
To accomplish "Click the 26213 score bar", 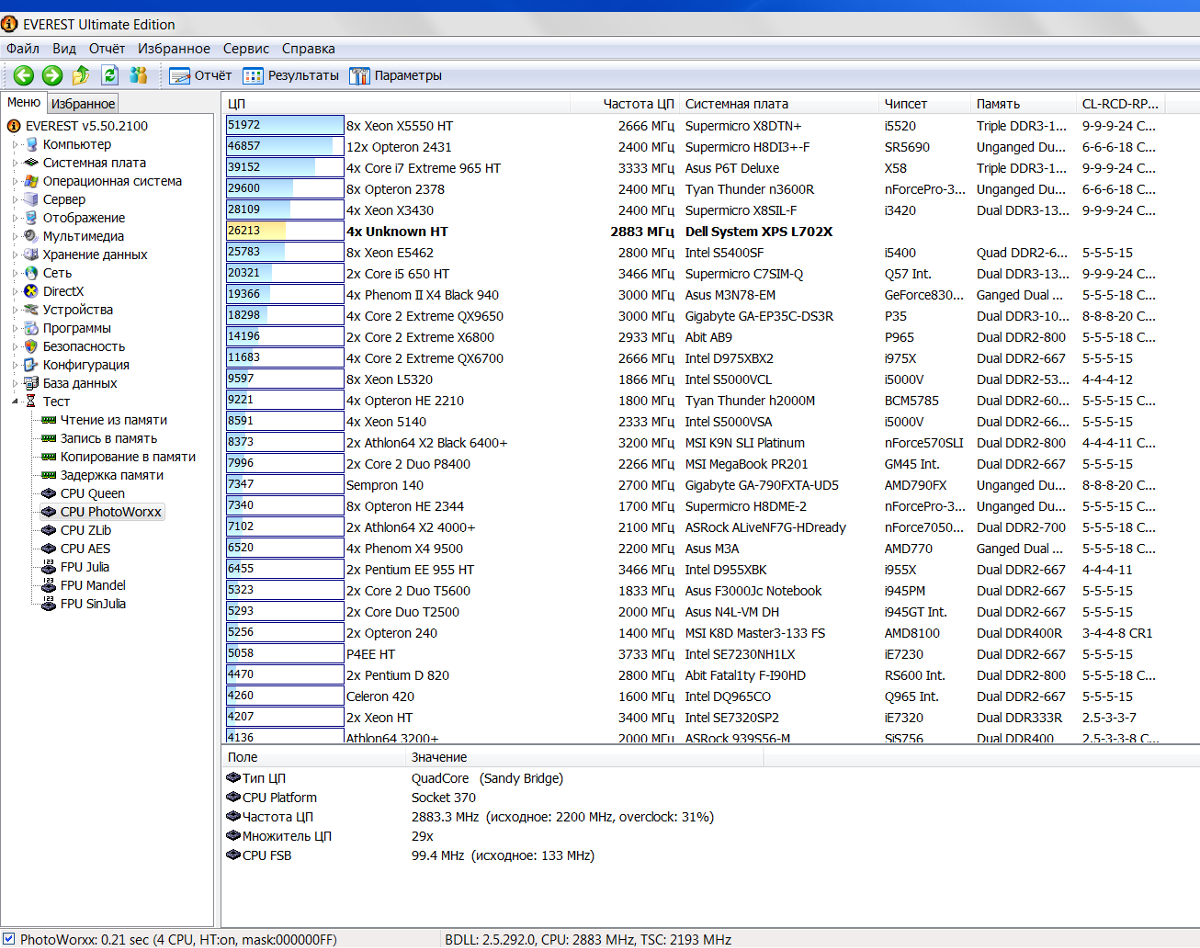I will tap(285, 231).
